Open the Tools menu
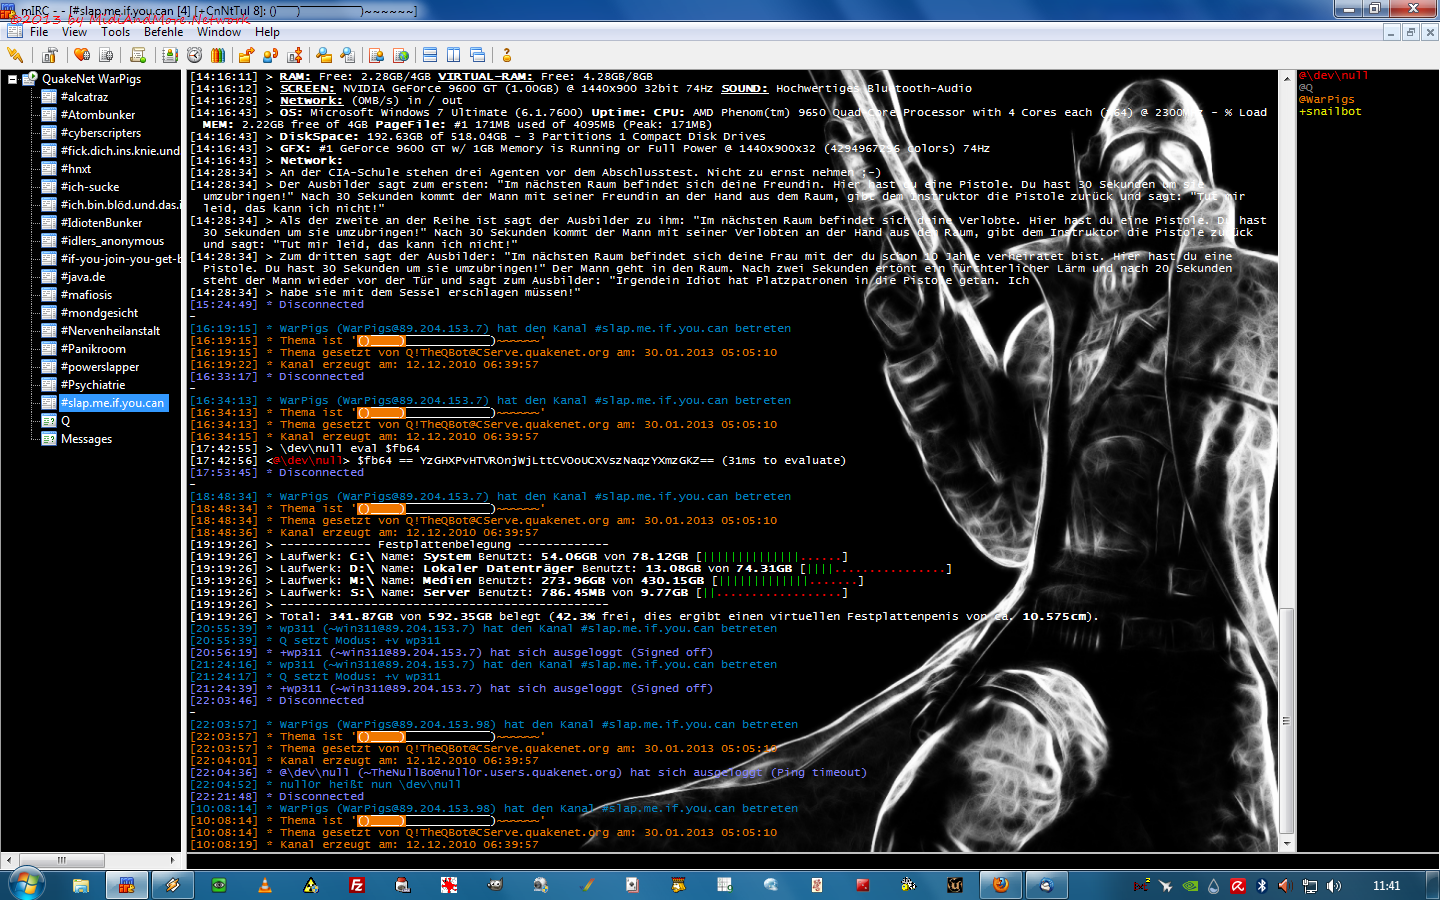Screen dimensions: 1440x900 click(x=115, y=32)
